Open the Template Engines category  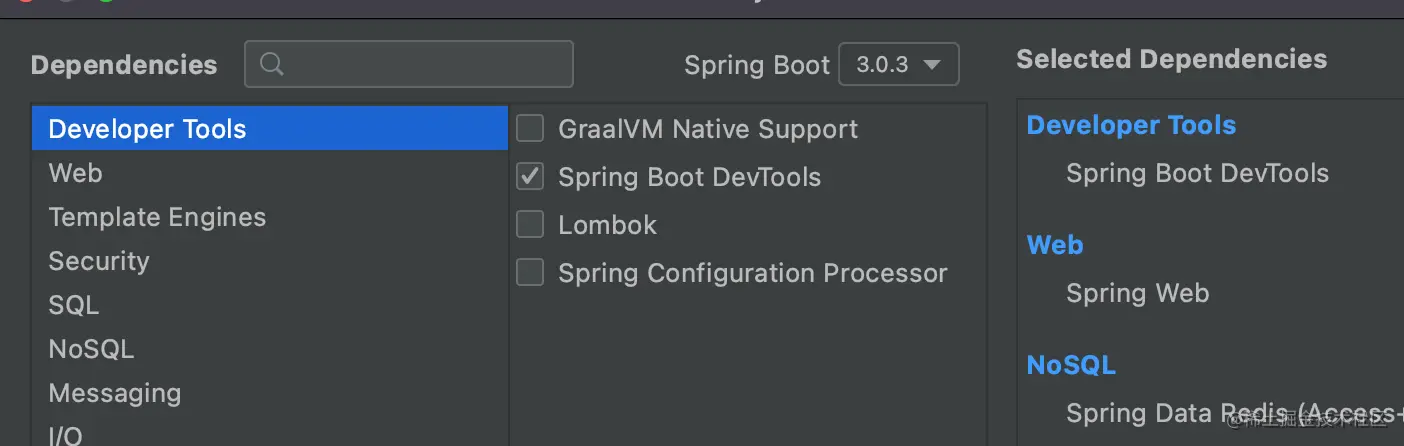[157, 217]
